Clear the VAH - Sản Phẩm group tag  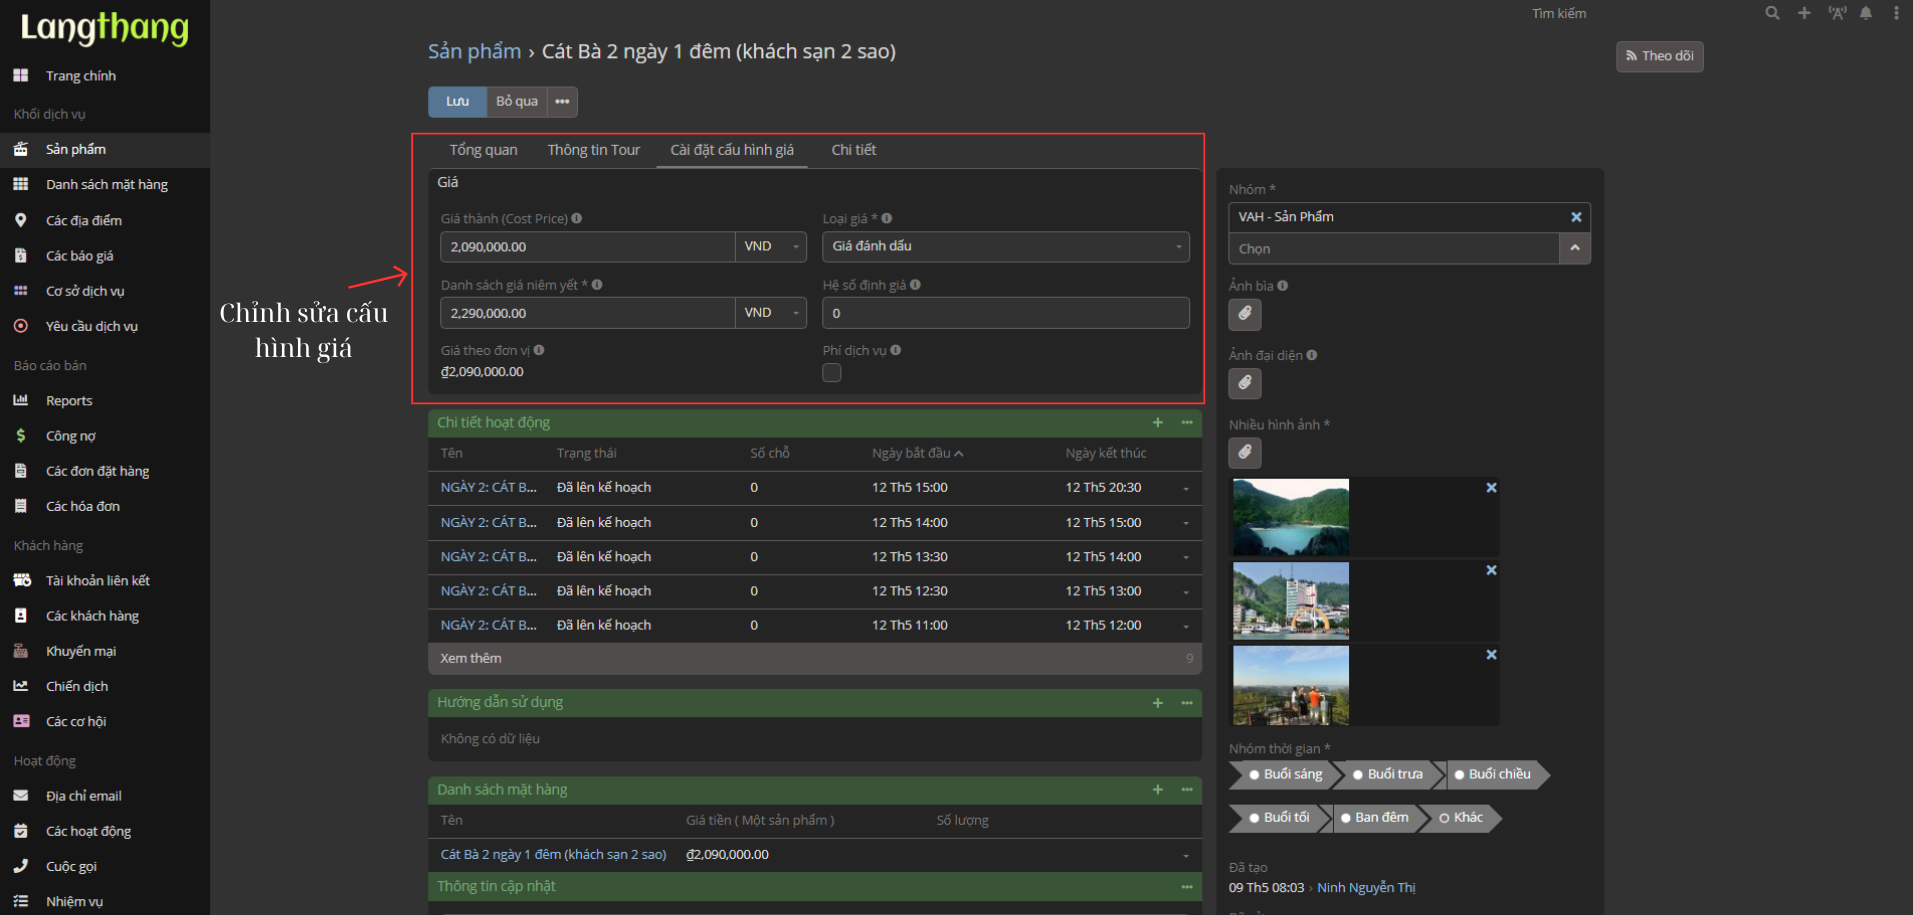[1576, 217]
